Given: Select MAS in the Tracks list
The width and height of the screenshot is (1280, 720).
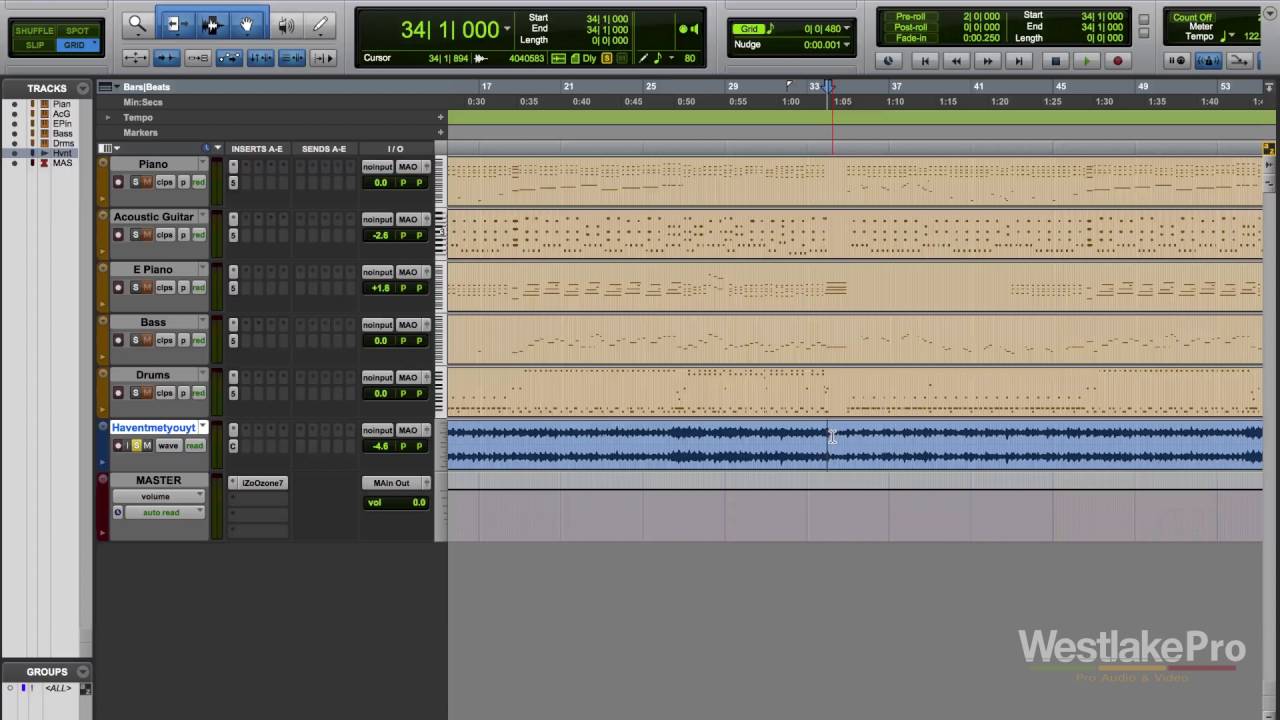Looking at the screenshot, I should pos(62,163).
